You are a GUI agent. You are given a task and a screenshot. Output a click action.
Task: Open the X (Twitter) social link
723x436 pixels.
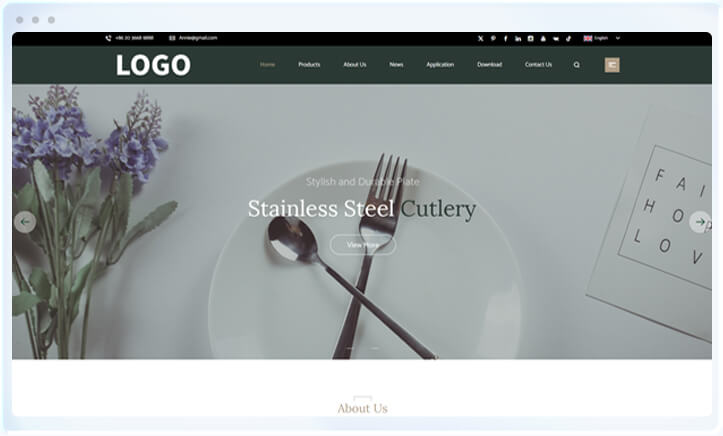(480, 39)
